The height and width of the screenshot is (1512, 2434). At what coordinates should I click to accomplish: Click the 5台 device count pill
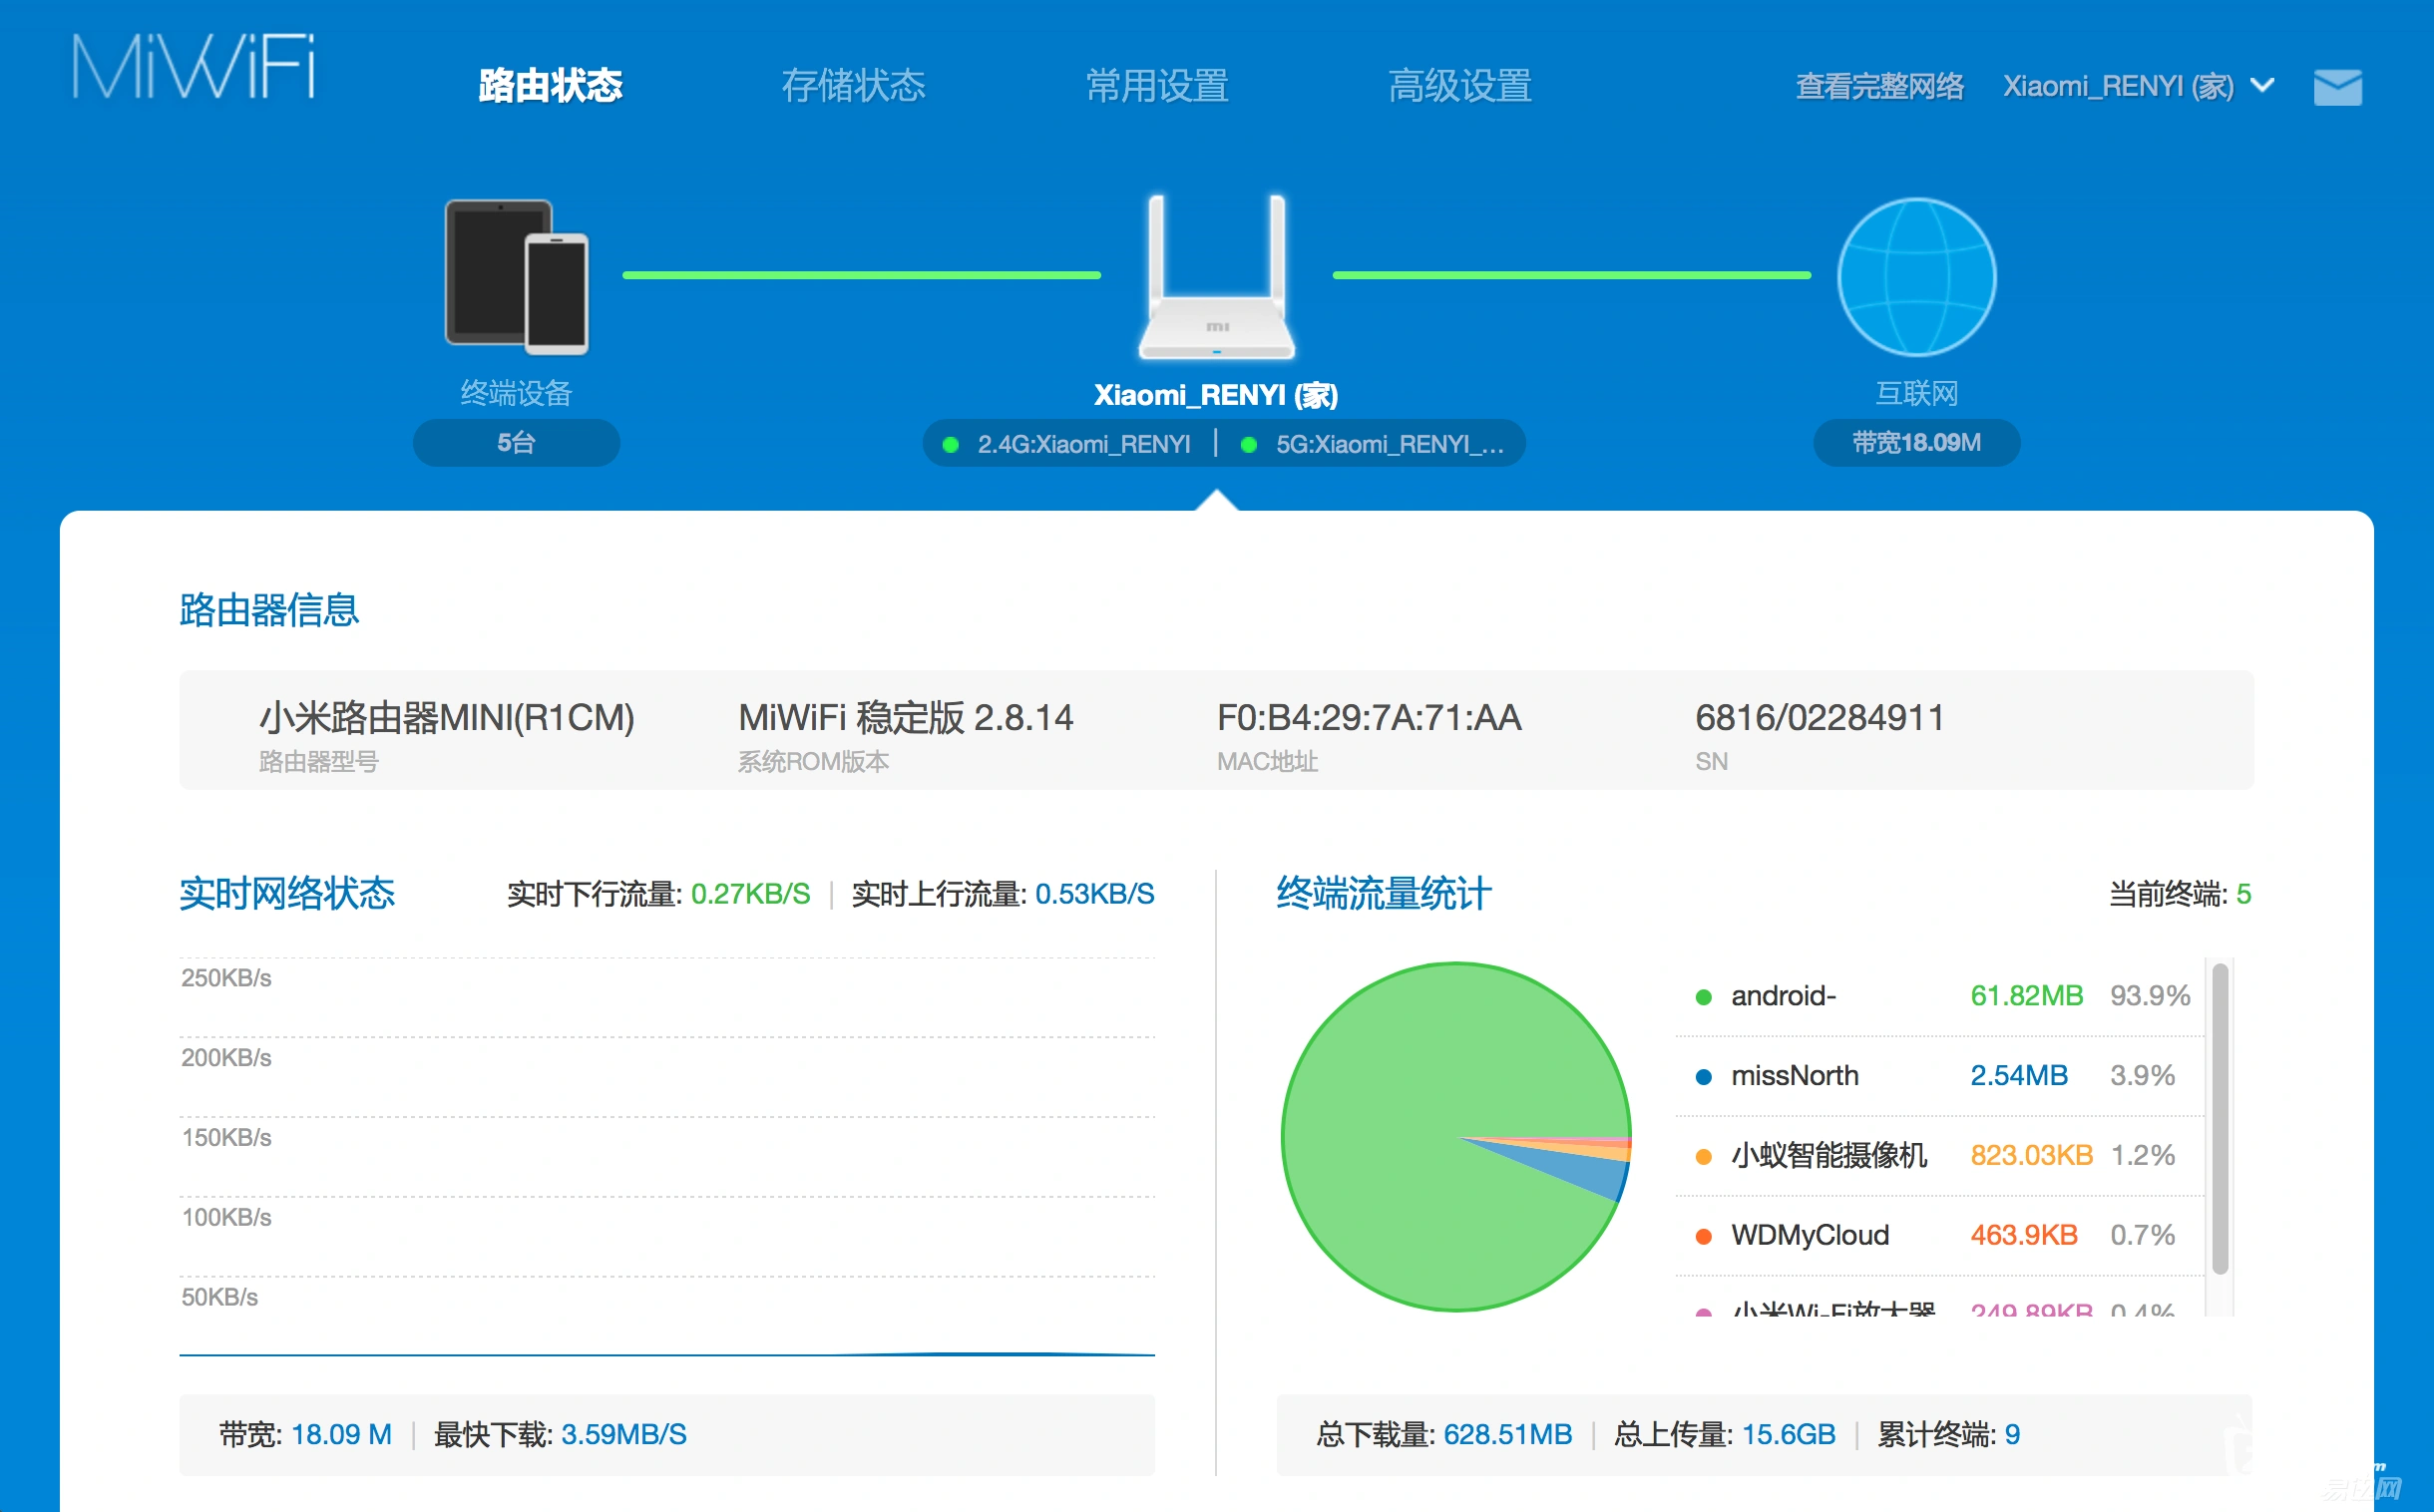(x=516, y=443)
